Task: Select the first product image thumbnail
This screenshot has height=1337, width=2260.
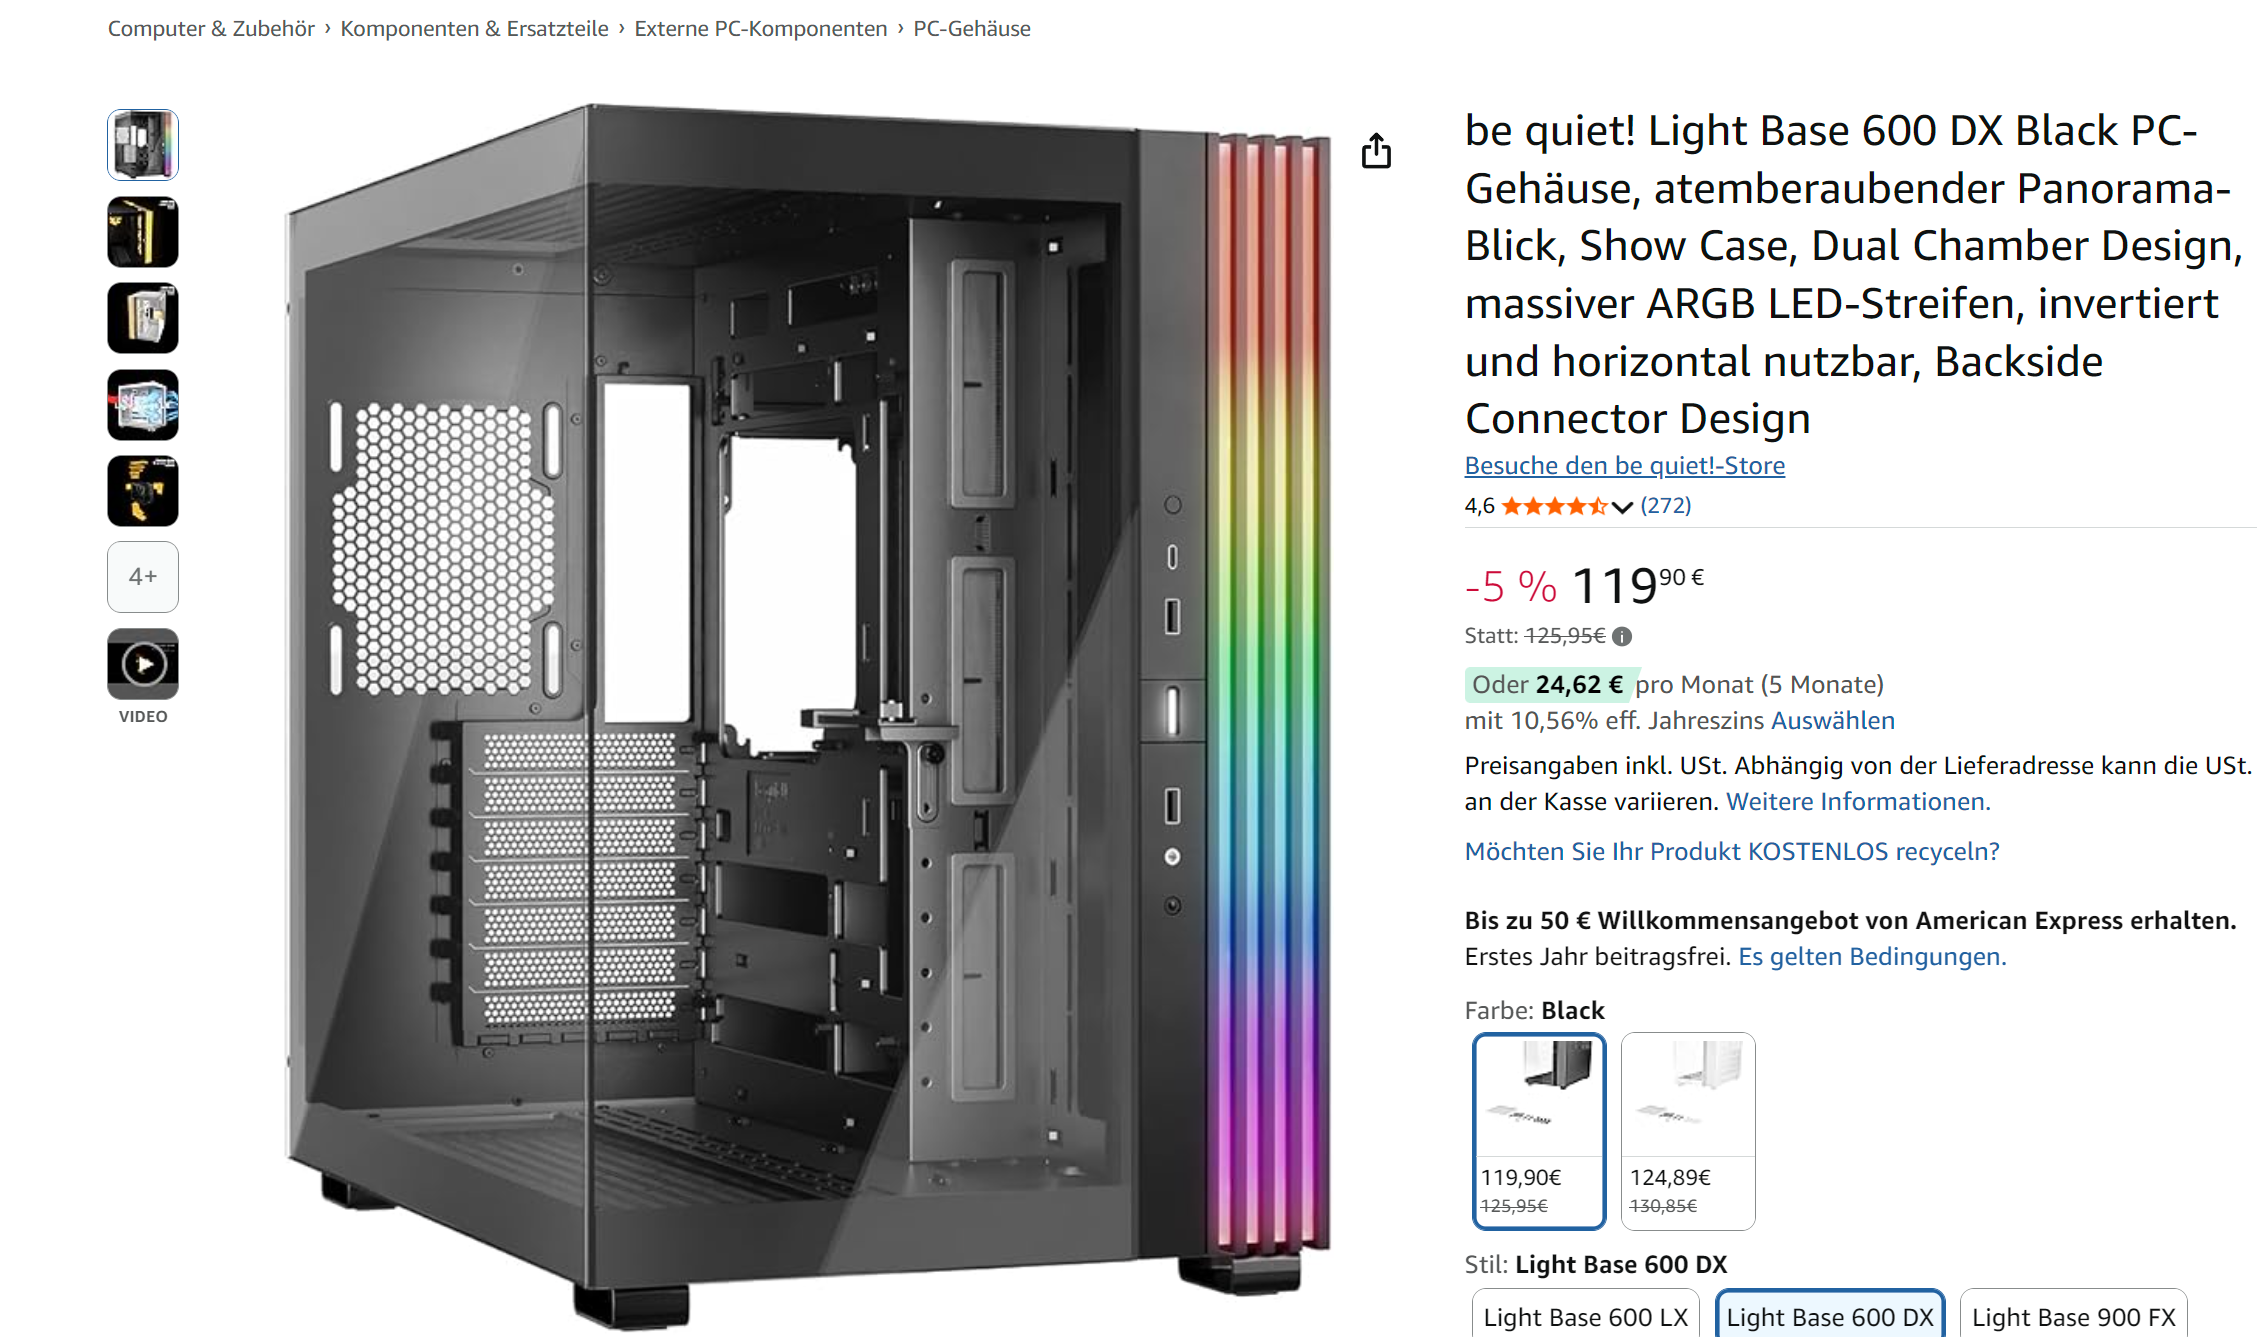Action: tap(143, 145)
